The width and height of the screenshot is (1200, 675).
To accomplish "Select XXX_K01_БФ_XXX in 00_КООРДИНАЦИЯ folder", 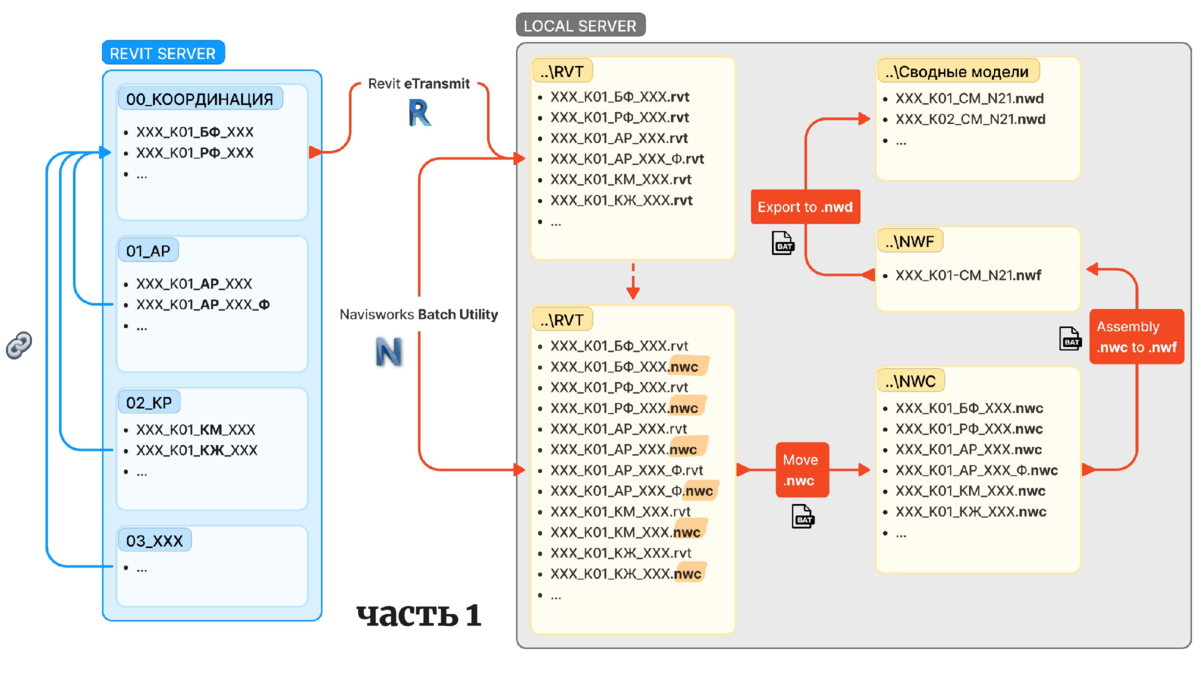I will point(195,132).
